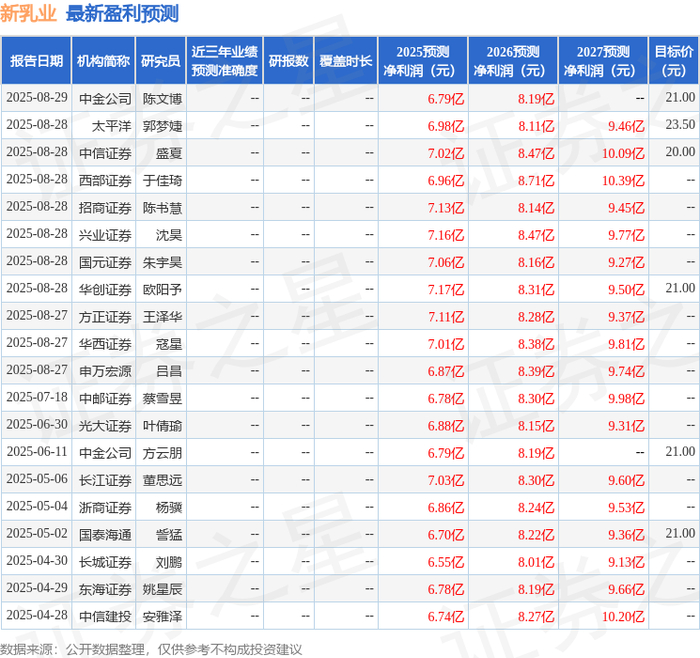This screenshot has width=700, height=658.
Task: Select the 国元证券 cell
Action: click(x=105, y=262)
